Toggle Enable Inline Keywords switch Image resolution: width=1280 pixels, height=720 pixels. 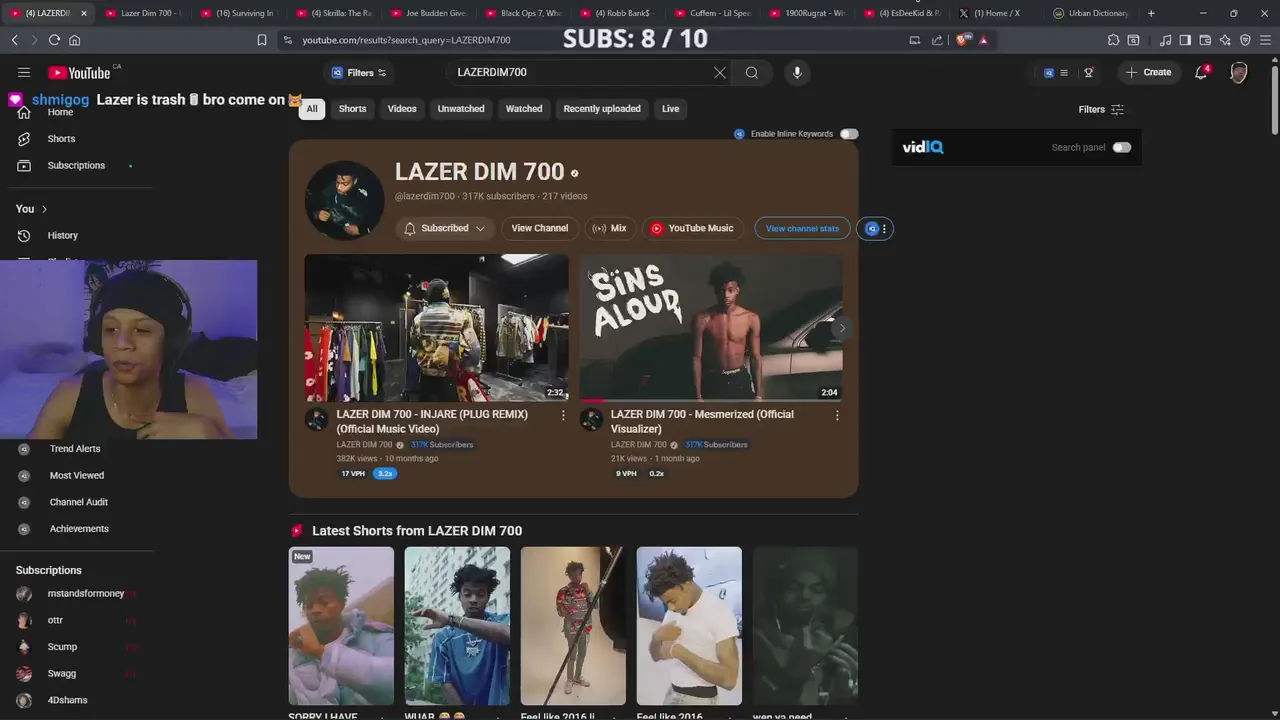tap(849, 134)
